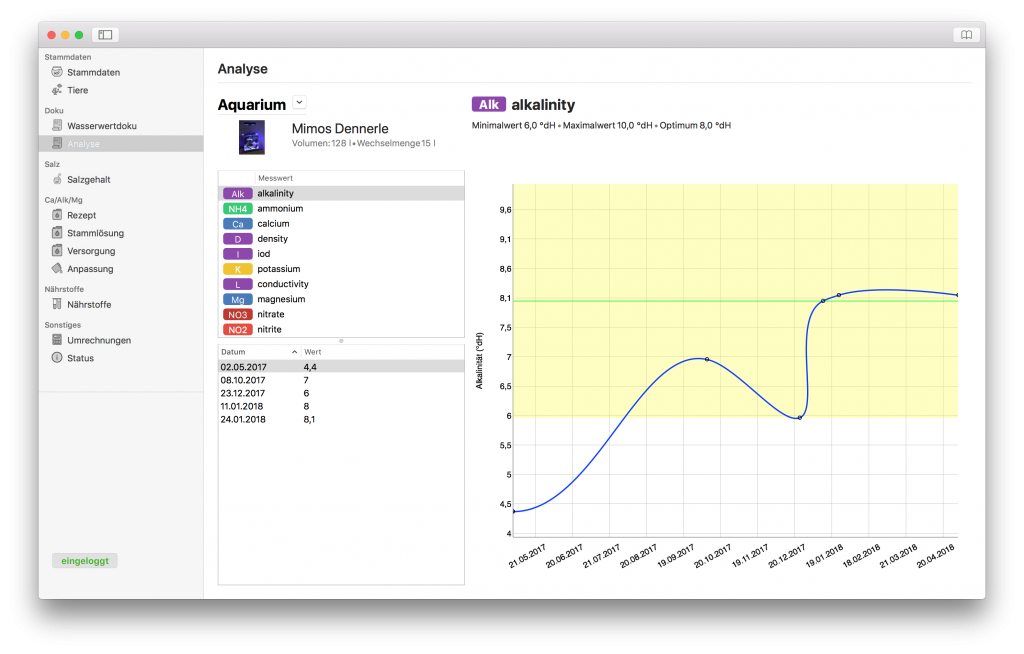This screenshot has width=1024, height=654.
Task: Select calcium in the Messwert list
Action: [341, 223]
